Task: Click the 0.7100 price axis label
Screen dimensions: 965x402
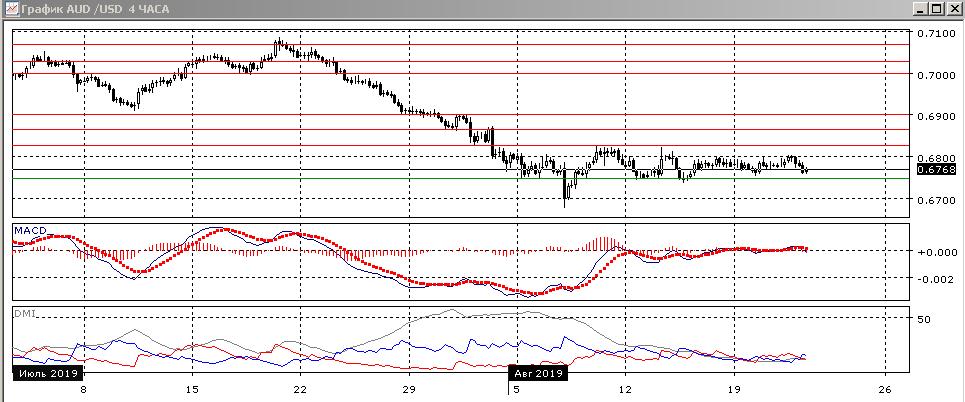Action: click(936, 33)
